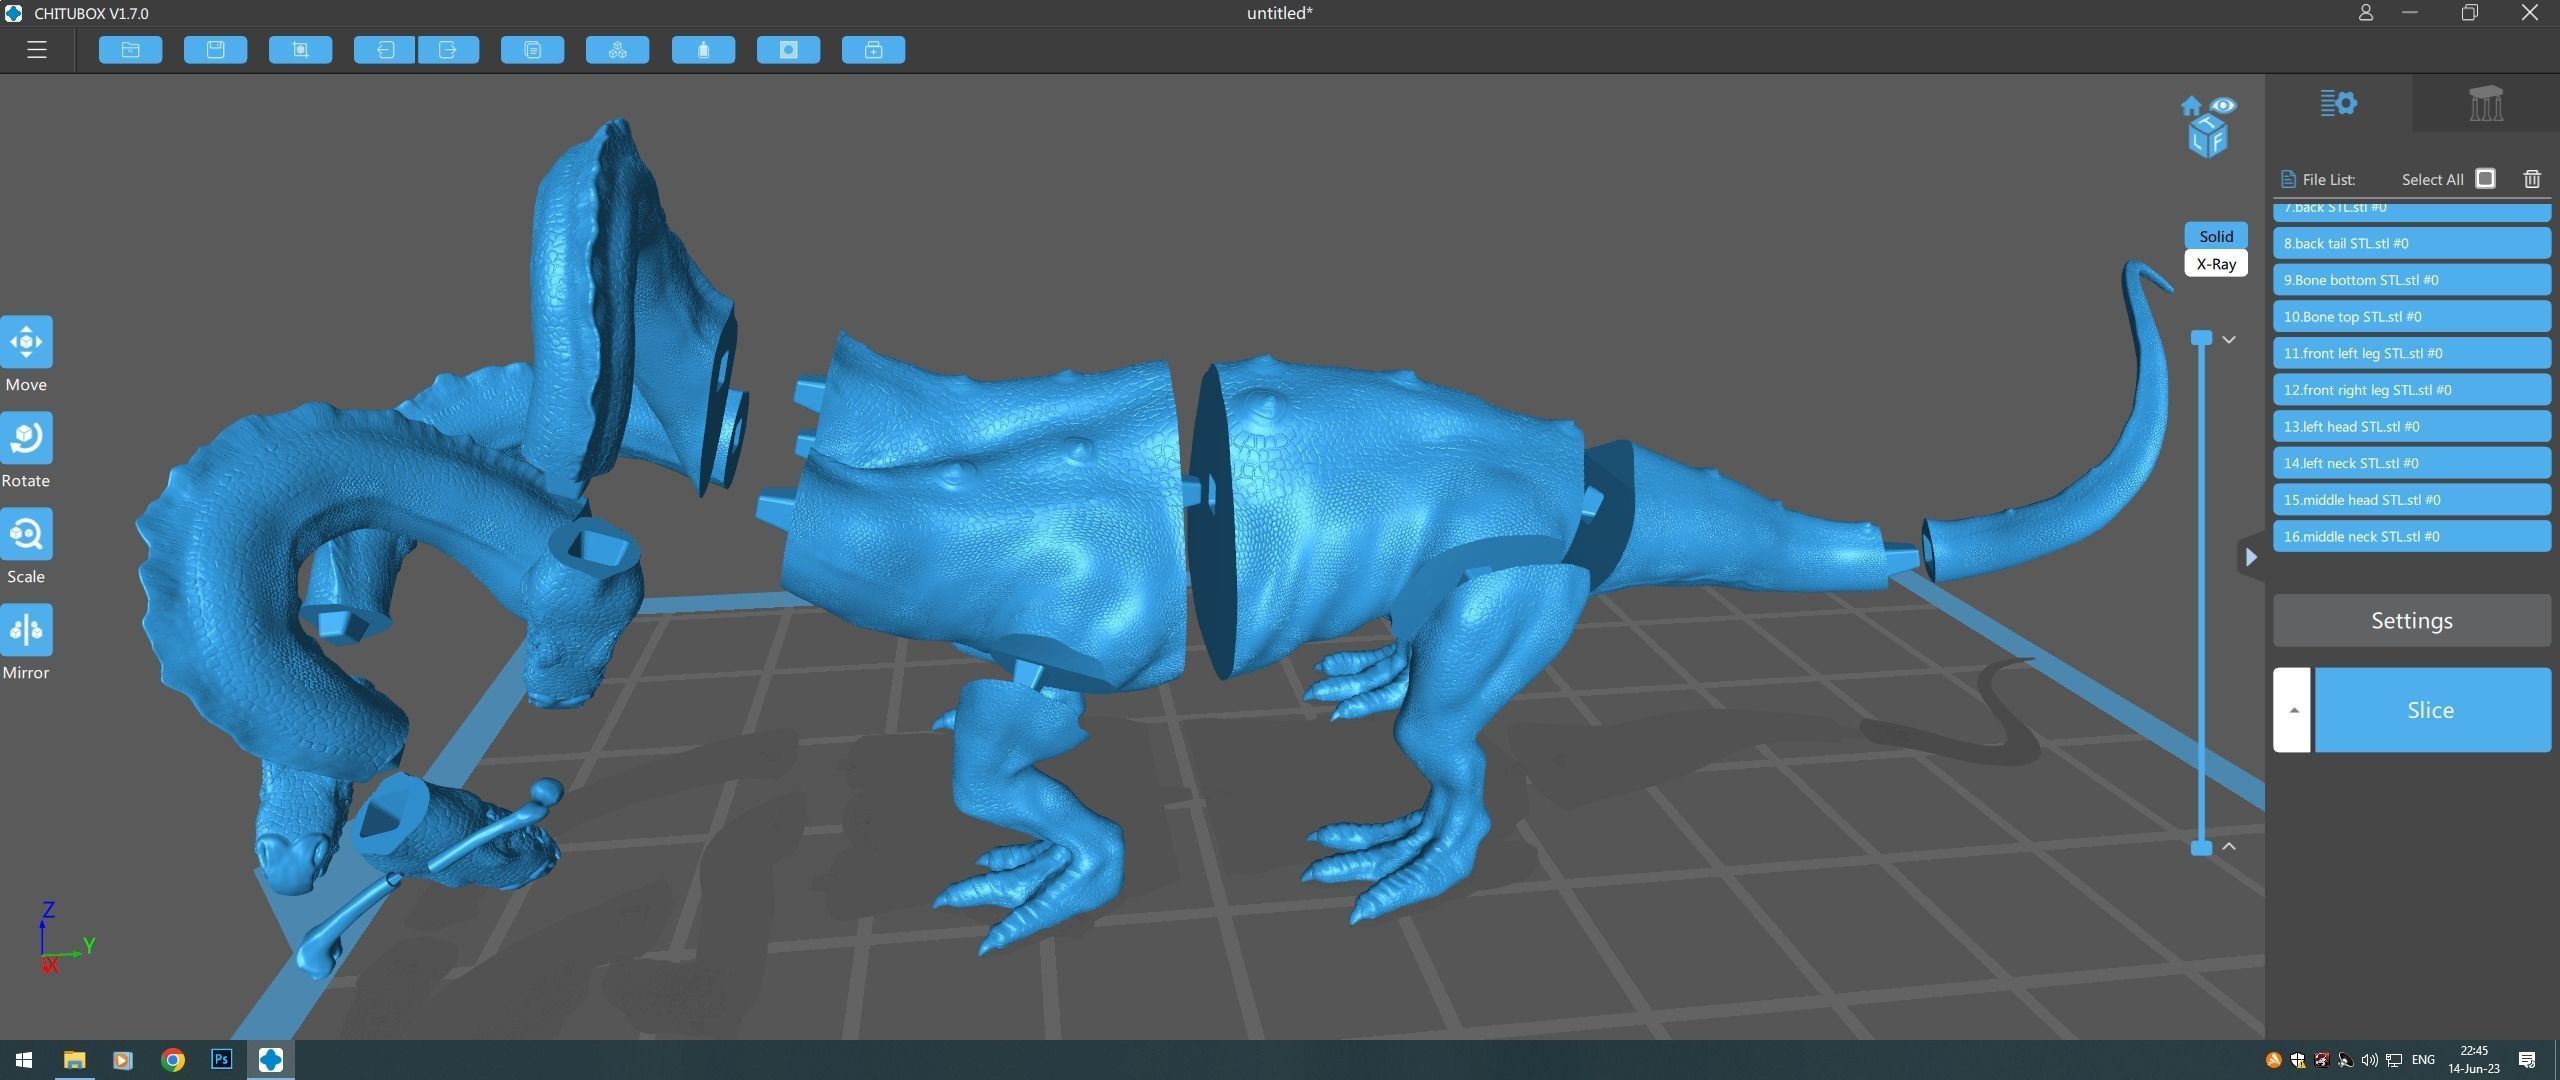The height and width of the screenshot is (1080, 2560).
Task: Select 13.left head STL.stl #0
Action: tap(2412, 427)
